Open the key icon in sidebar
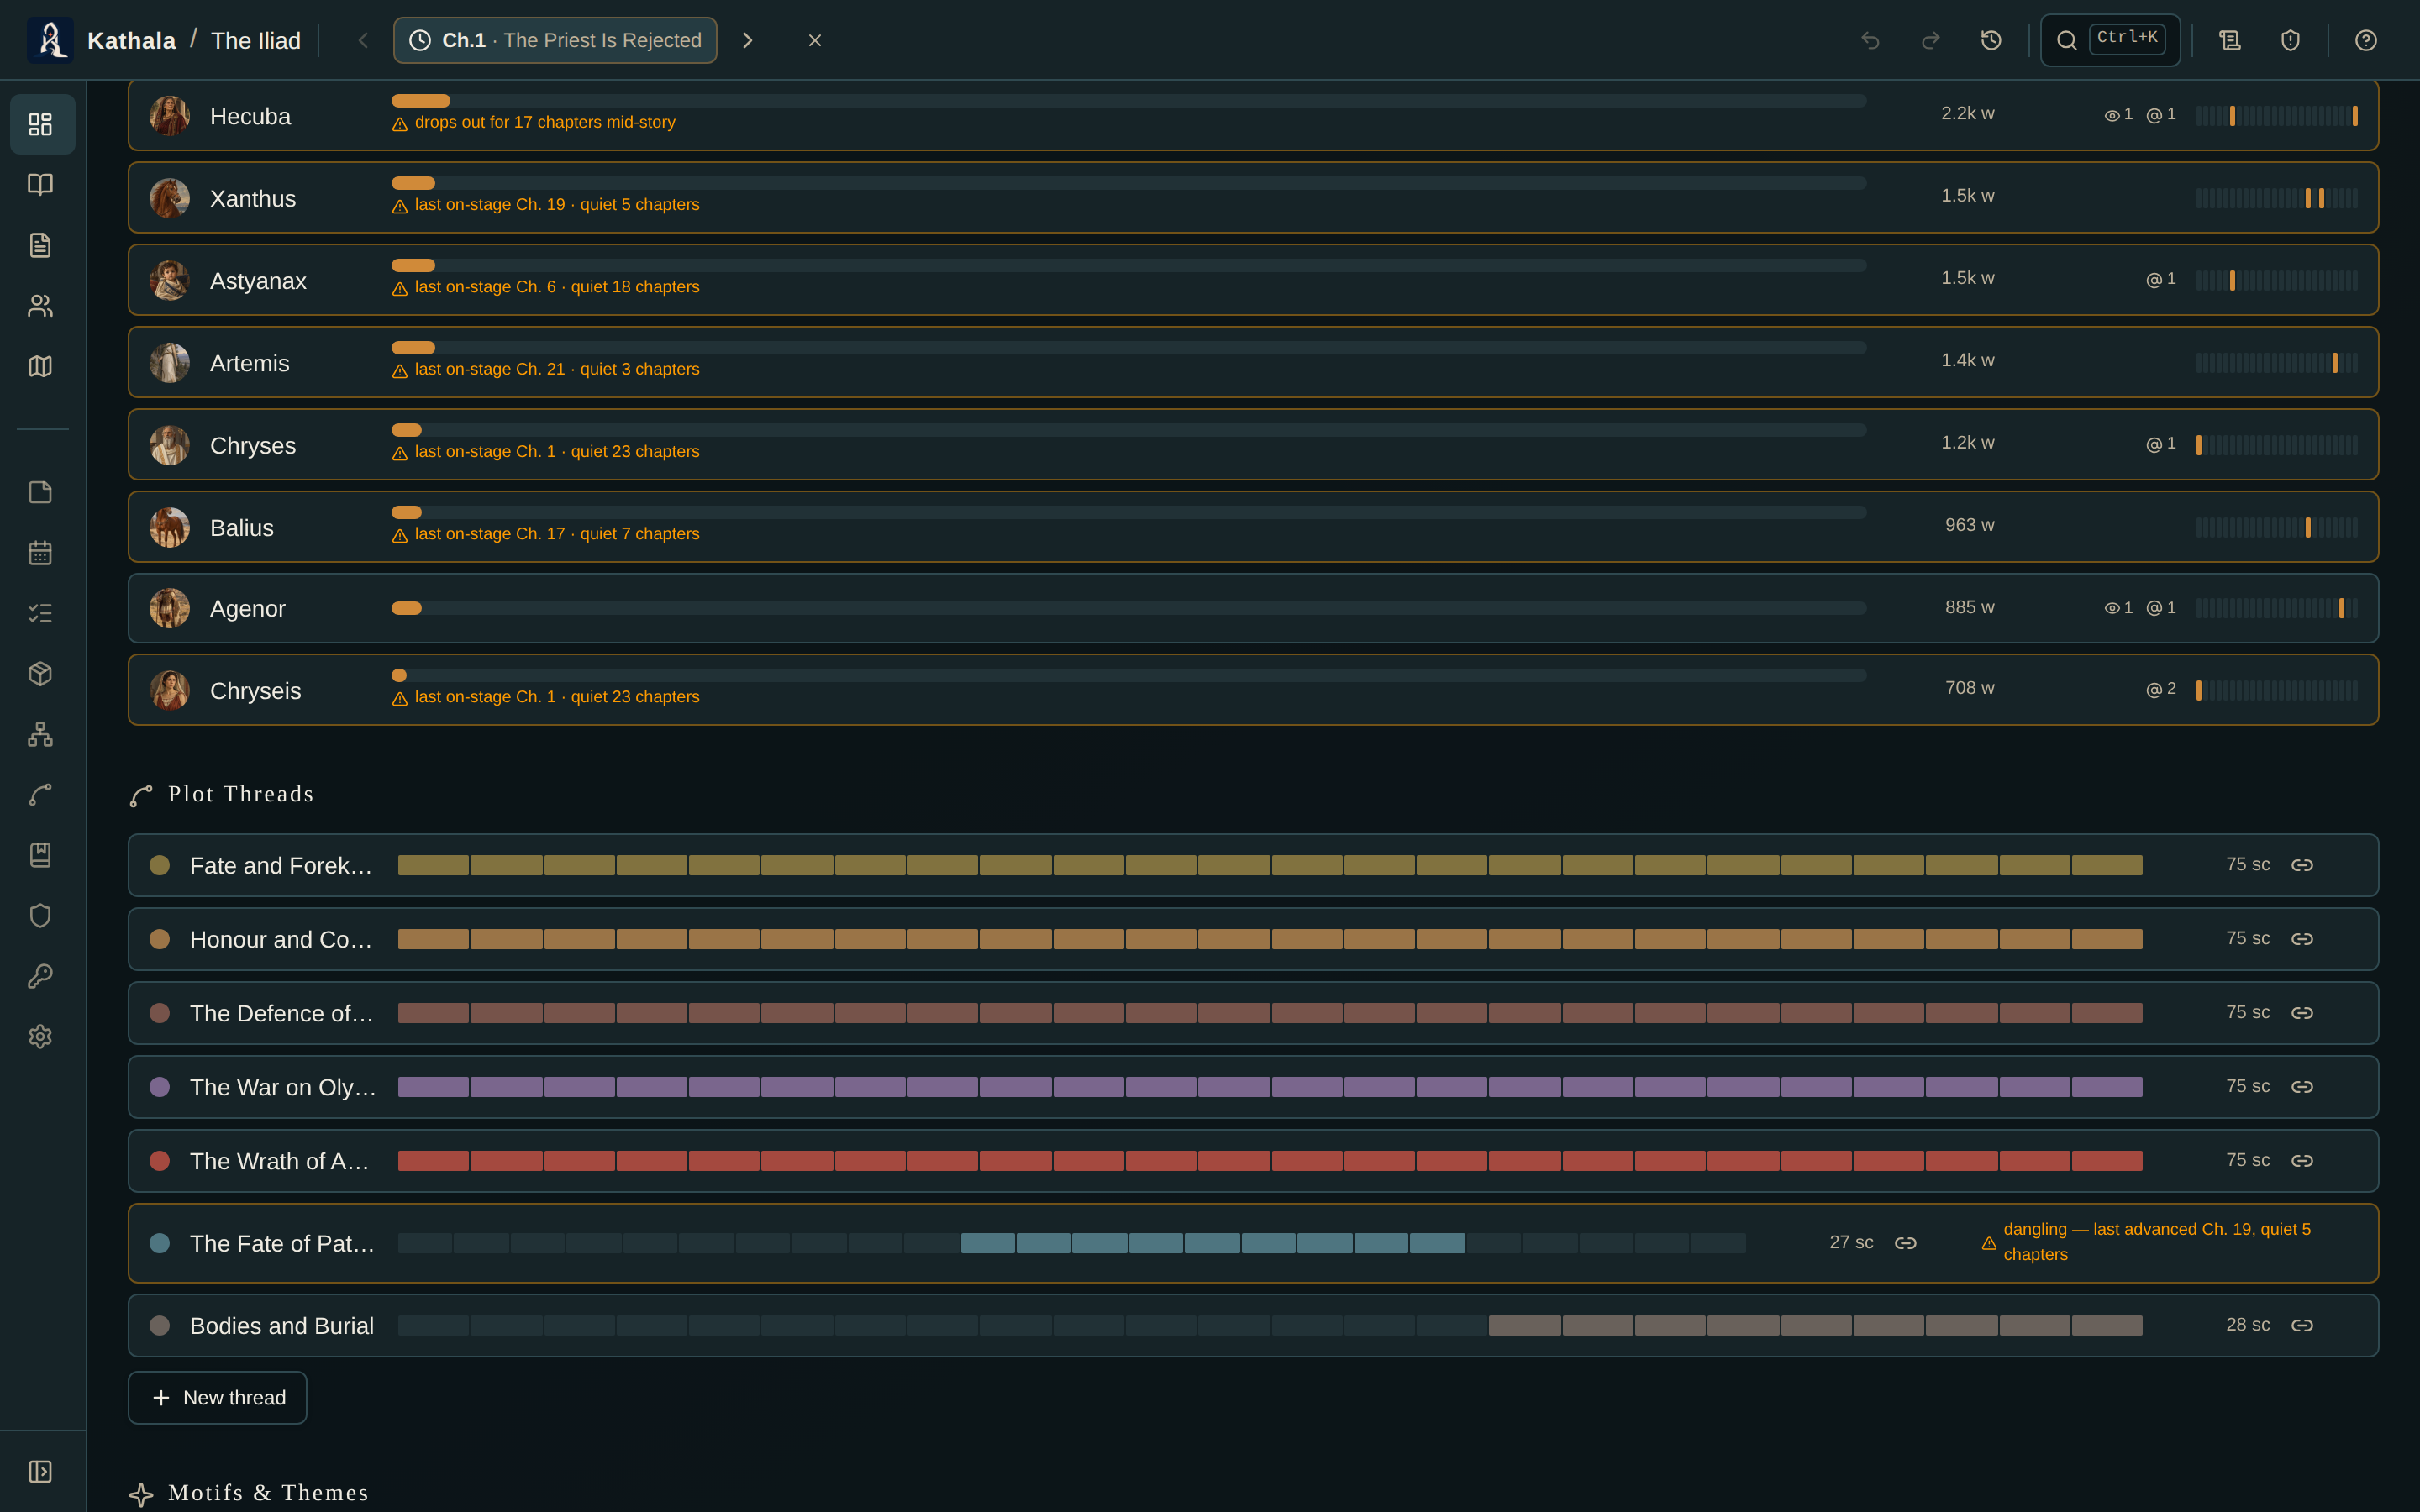Image resolution: width=2420 pixels, height=1512 pixels. (40, 976)
